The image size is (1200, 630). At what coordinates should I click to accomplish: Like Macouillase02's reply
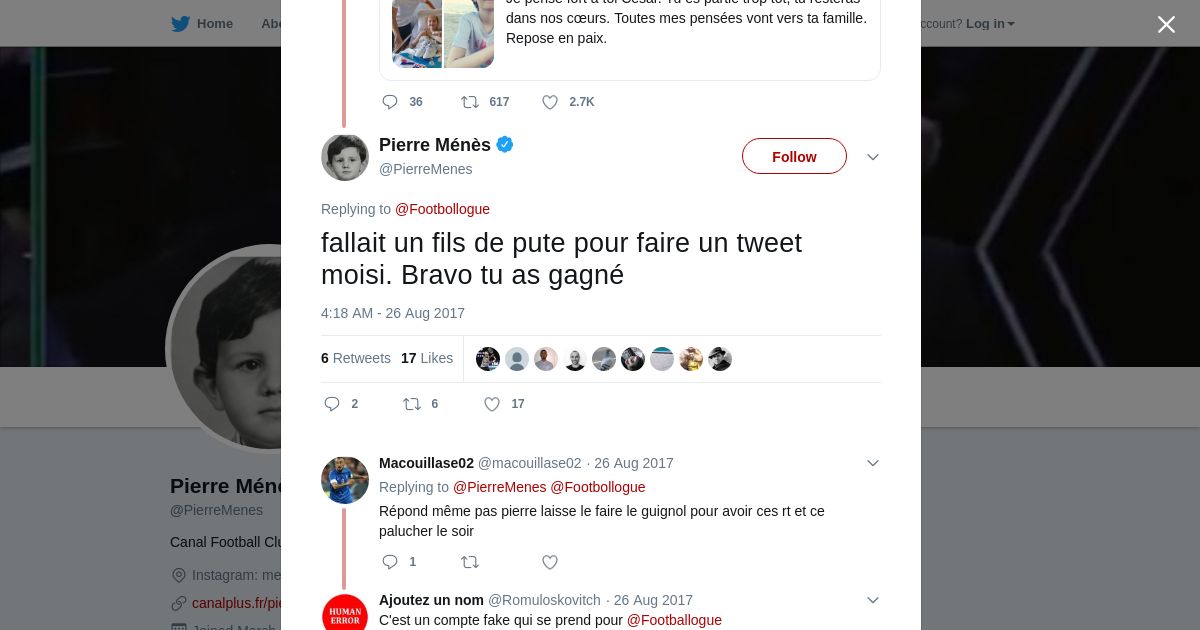pyautogui.click(x=550, y=562)
